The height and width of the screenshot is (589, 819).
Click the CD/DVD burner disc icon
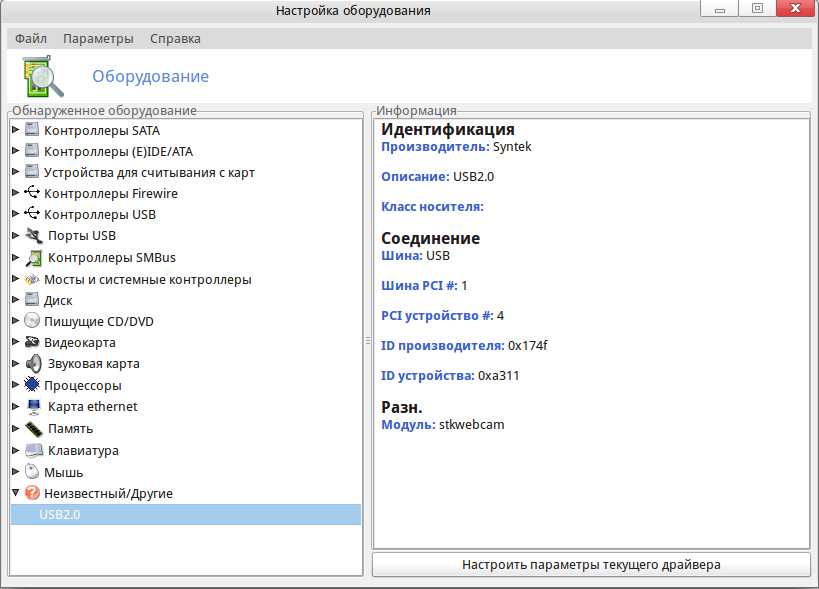coord(32,321)
